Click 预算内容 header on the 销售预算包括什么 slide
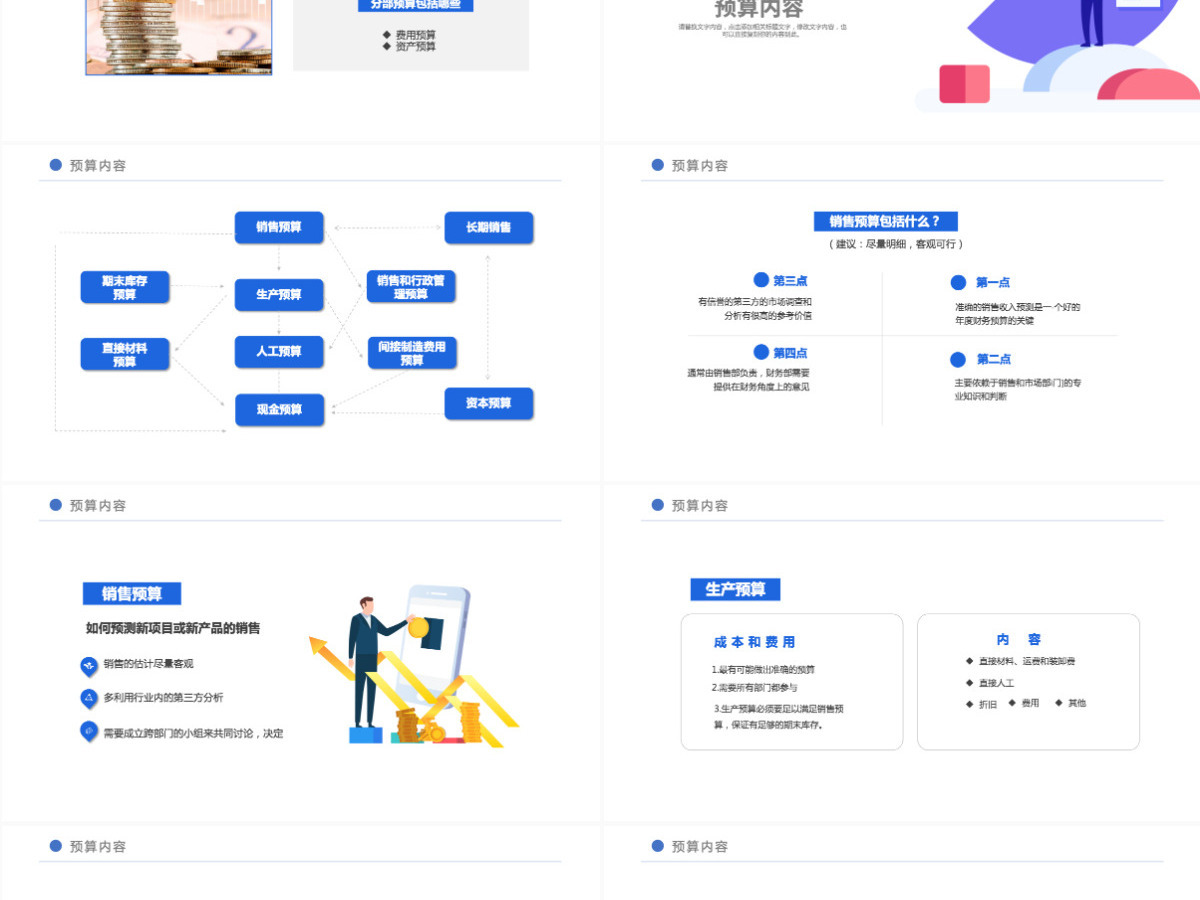Viewport: 1200px width, 900px height. pyautogui.click(x=700, y=165)
